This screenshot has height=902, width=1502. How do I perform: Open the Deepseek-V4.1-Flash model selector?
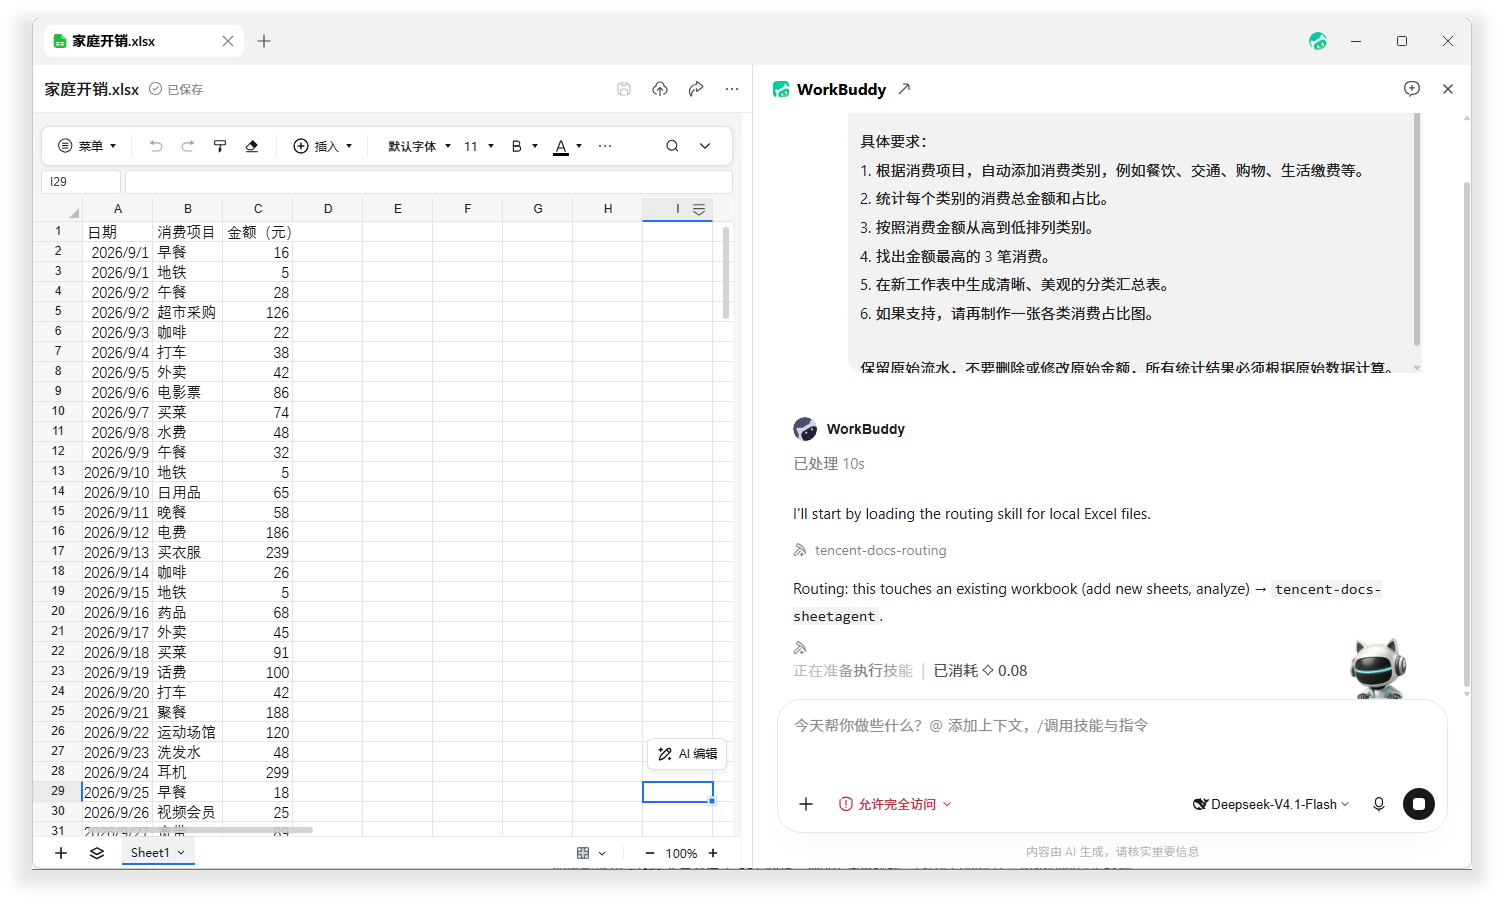point(1271,804)
